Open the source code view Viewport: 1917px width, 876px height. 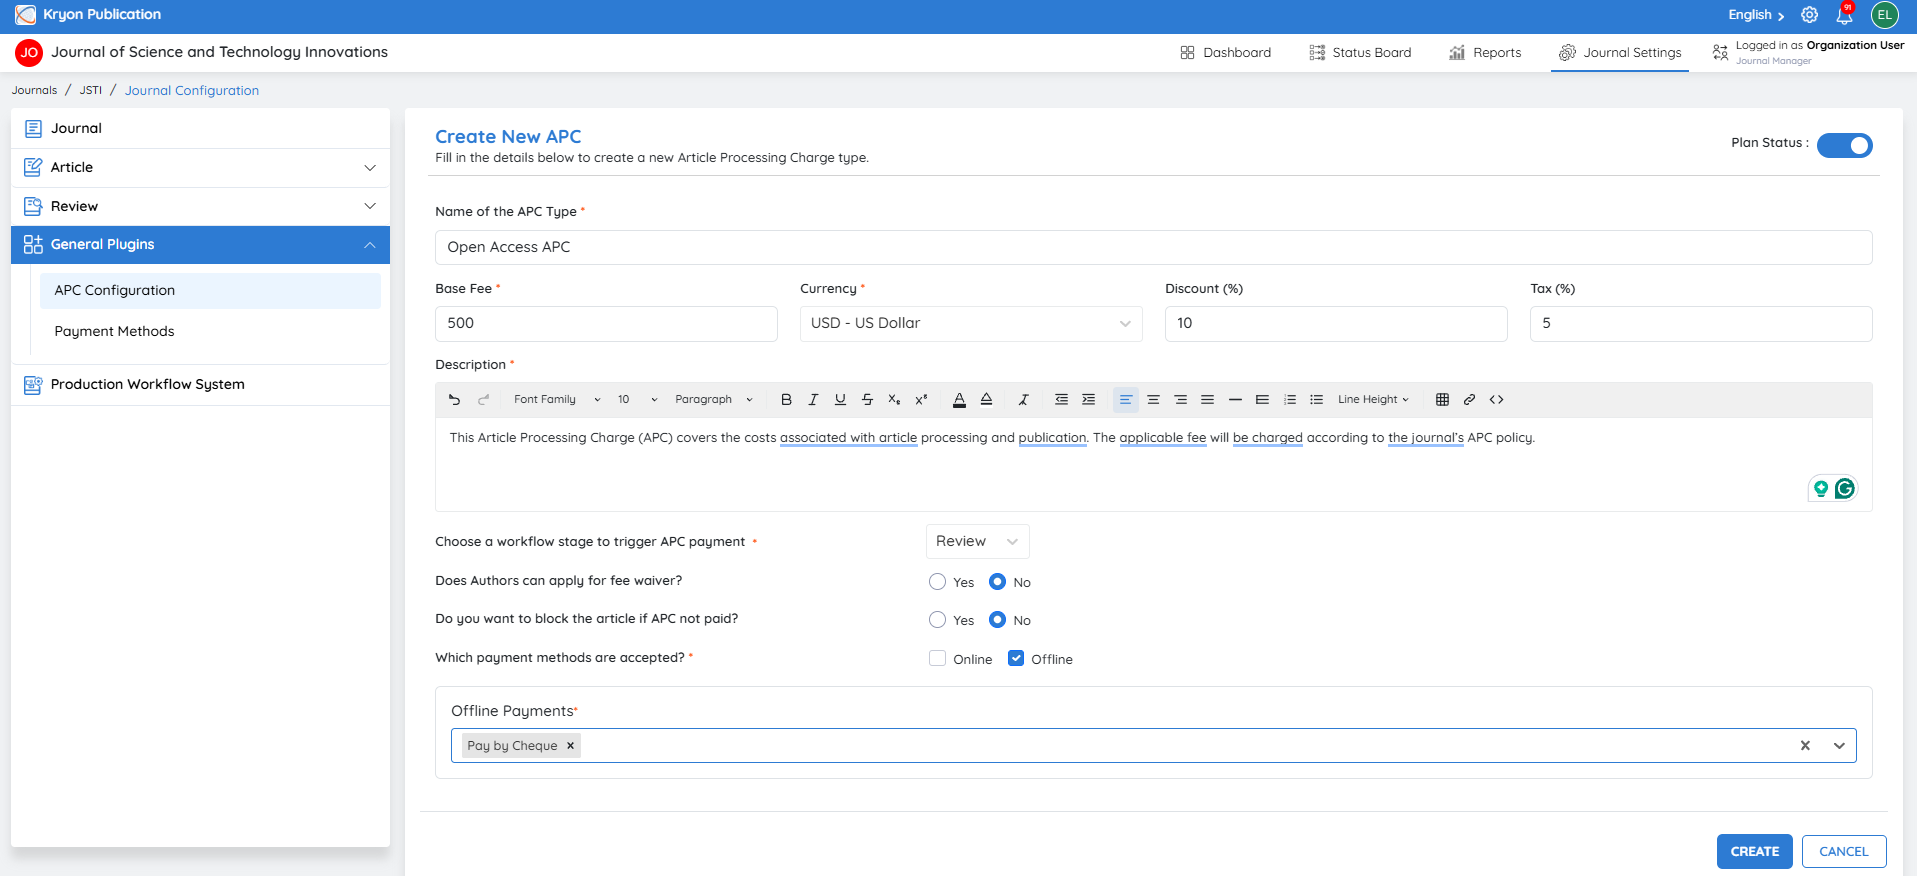pos(1496,400)
